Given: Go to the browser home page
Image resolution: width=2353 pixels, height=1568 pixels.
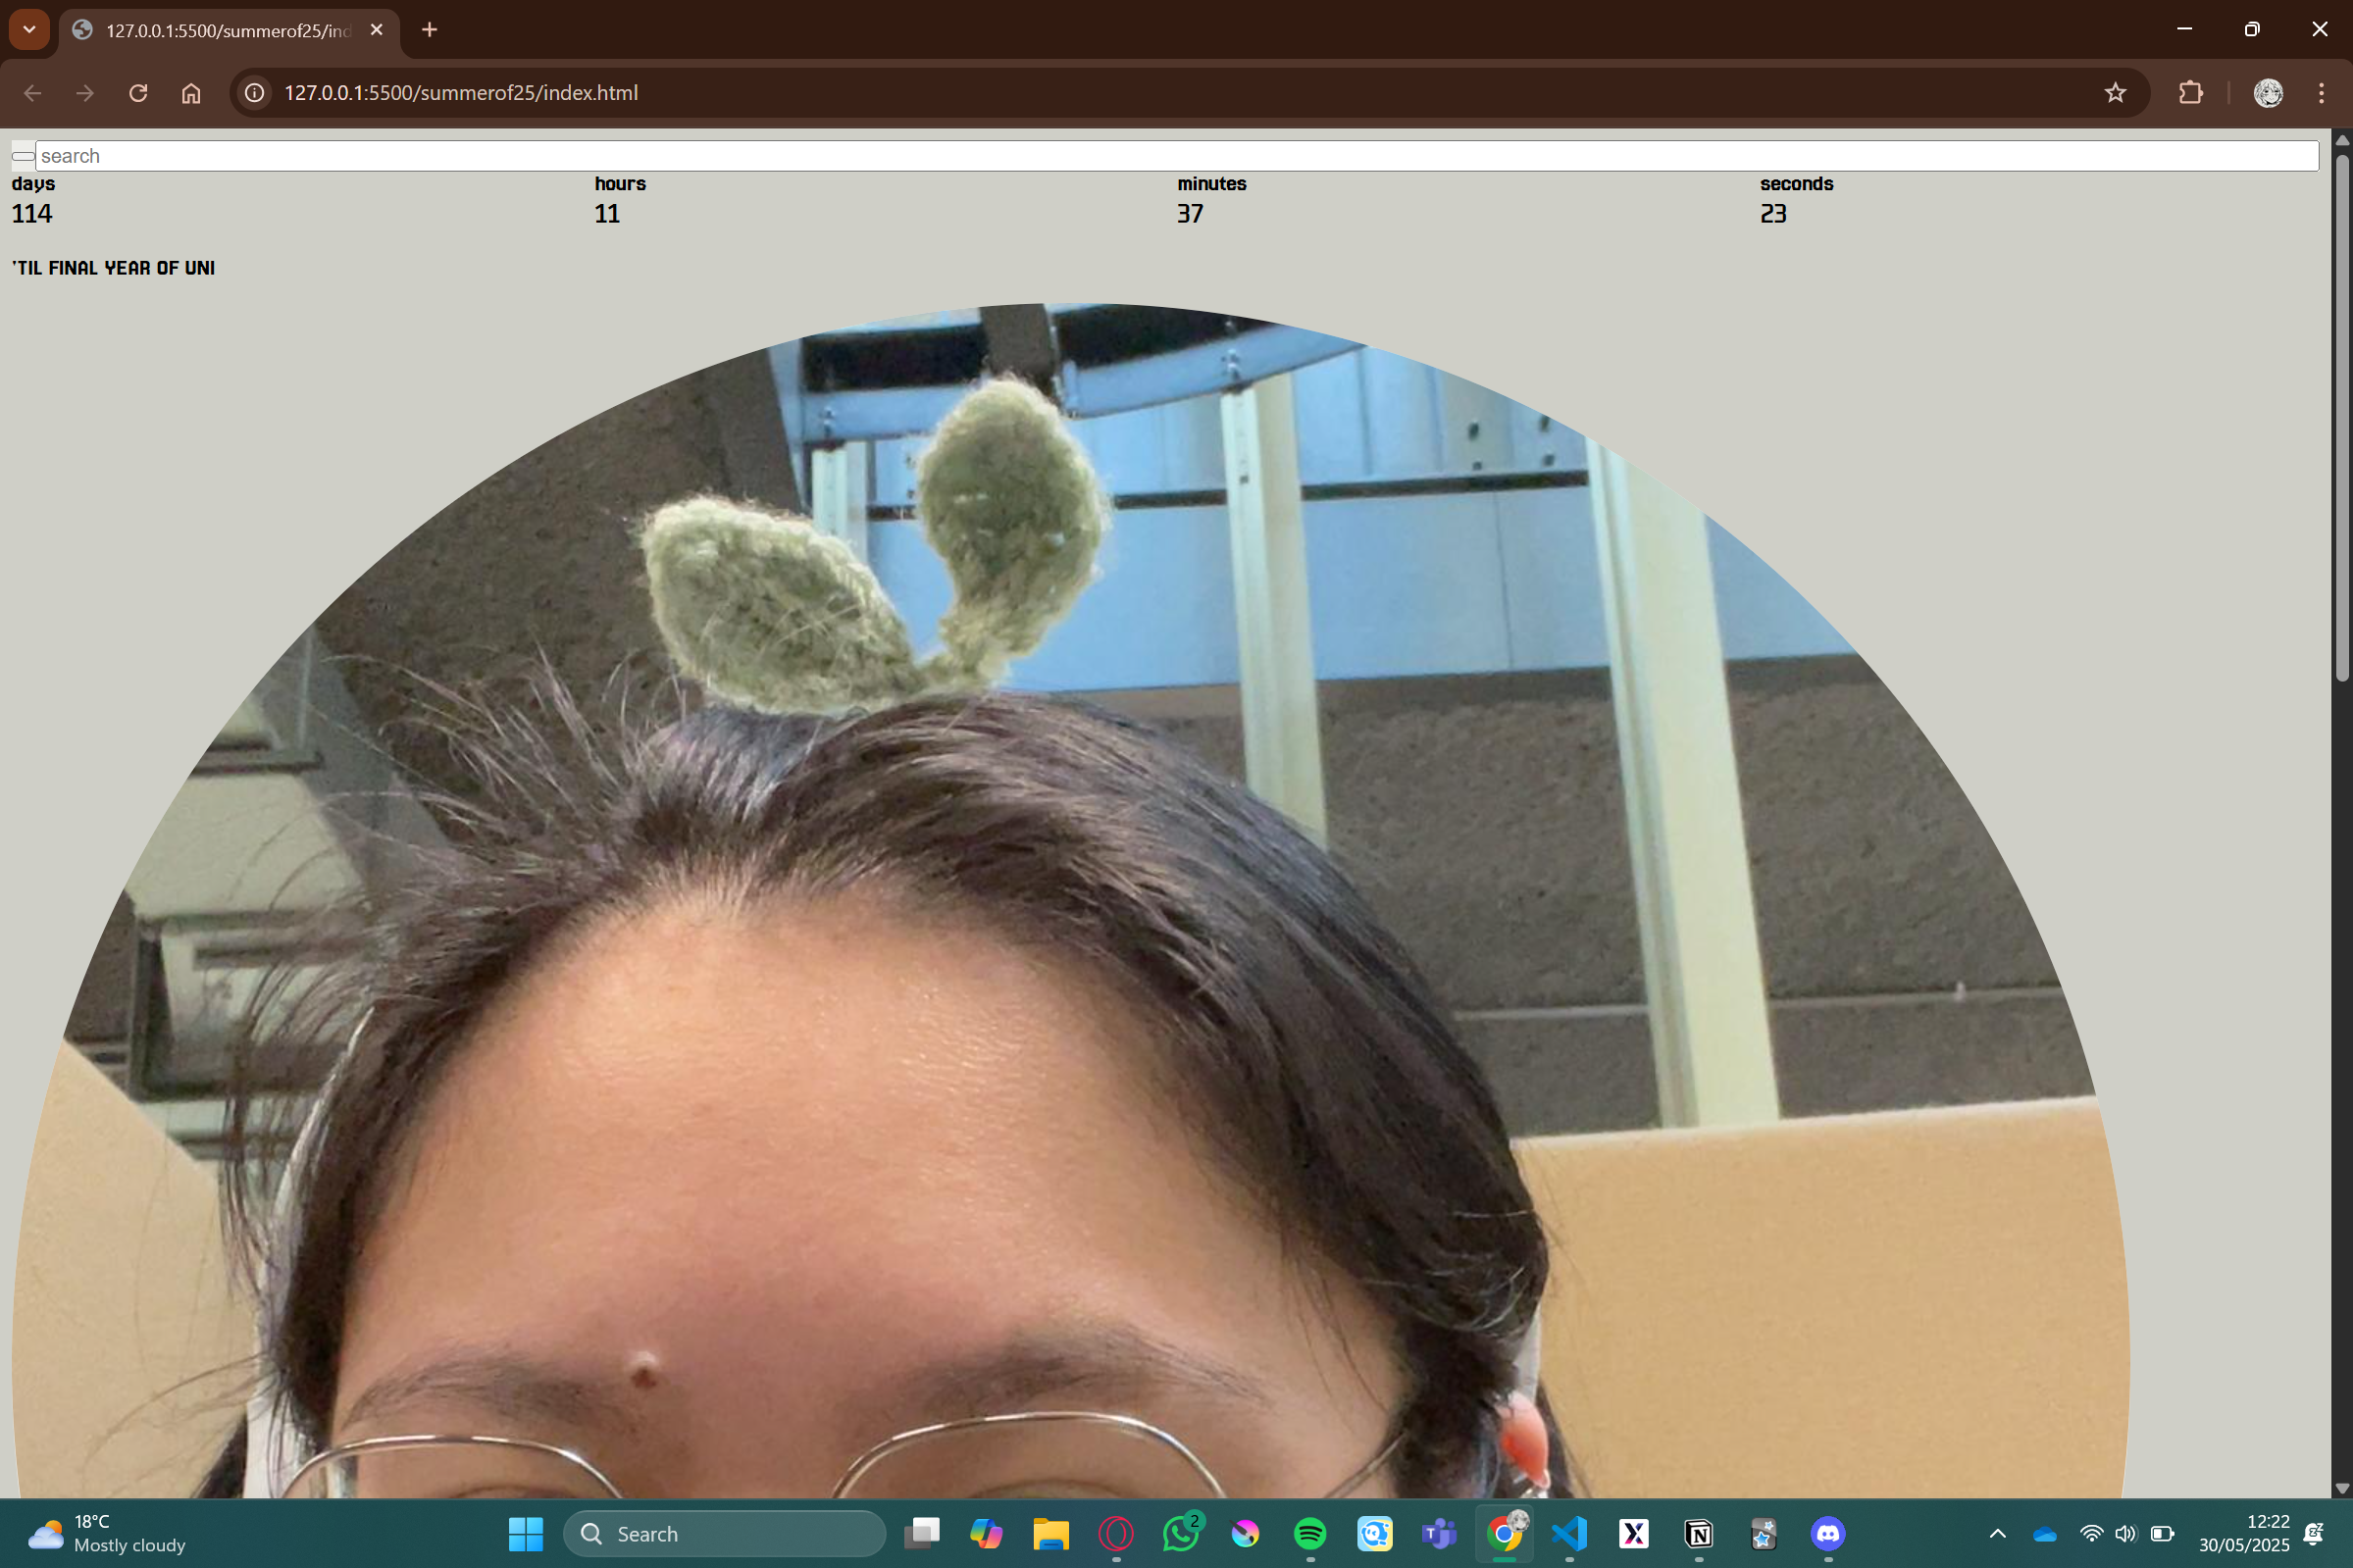Looking at the screenshot, I should pos(191,93).
